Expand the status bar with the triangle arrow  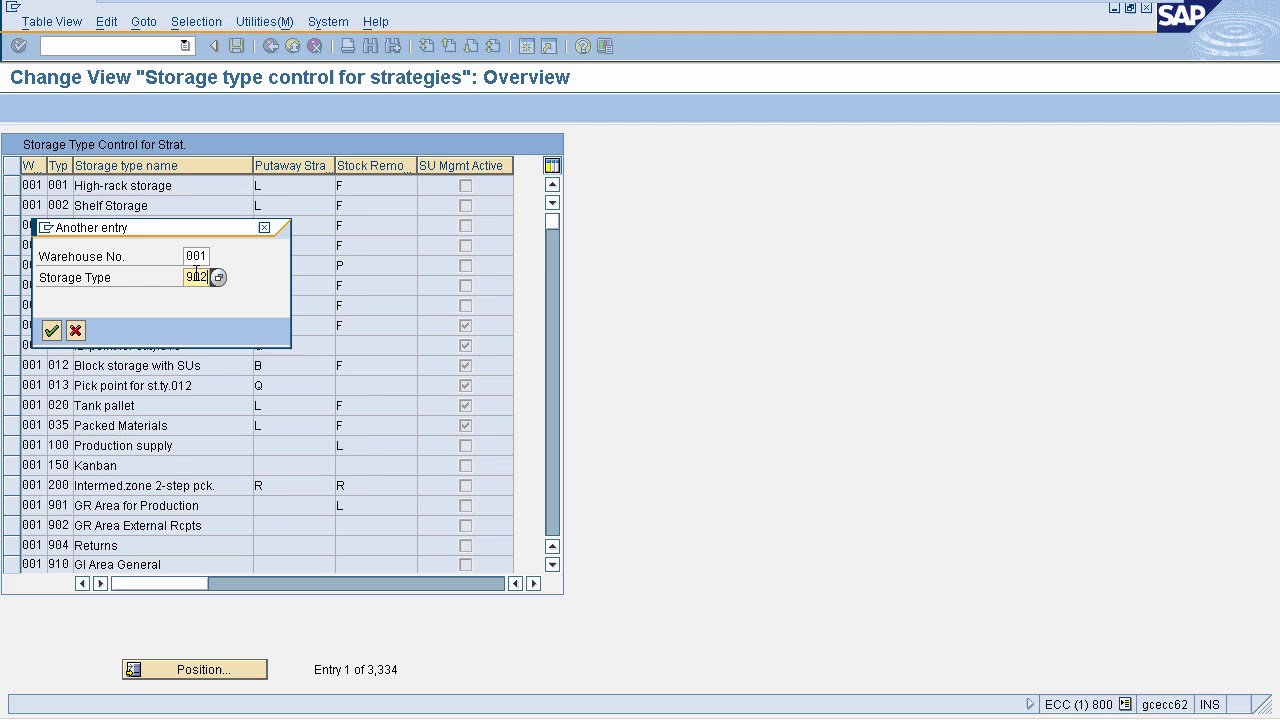[x=1030, y=704]
